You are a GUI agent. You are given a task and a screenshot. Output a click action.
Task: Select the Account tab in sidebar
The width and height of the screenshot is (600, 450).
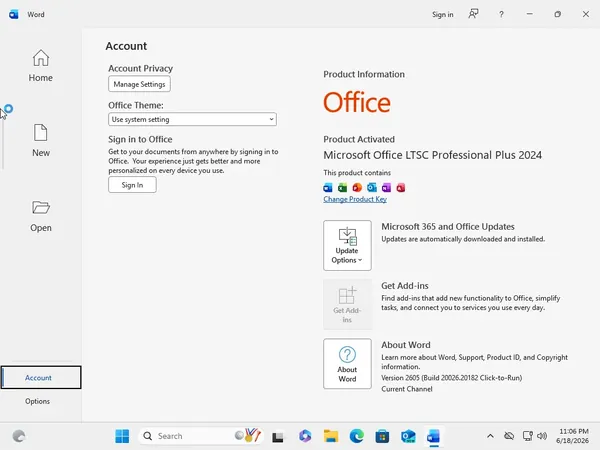pyautogui.click(x=41, y=377)
